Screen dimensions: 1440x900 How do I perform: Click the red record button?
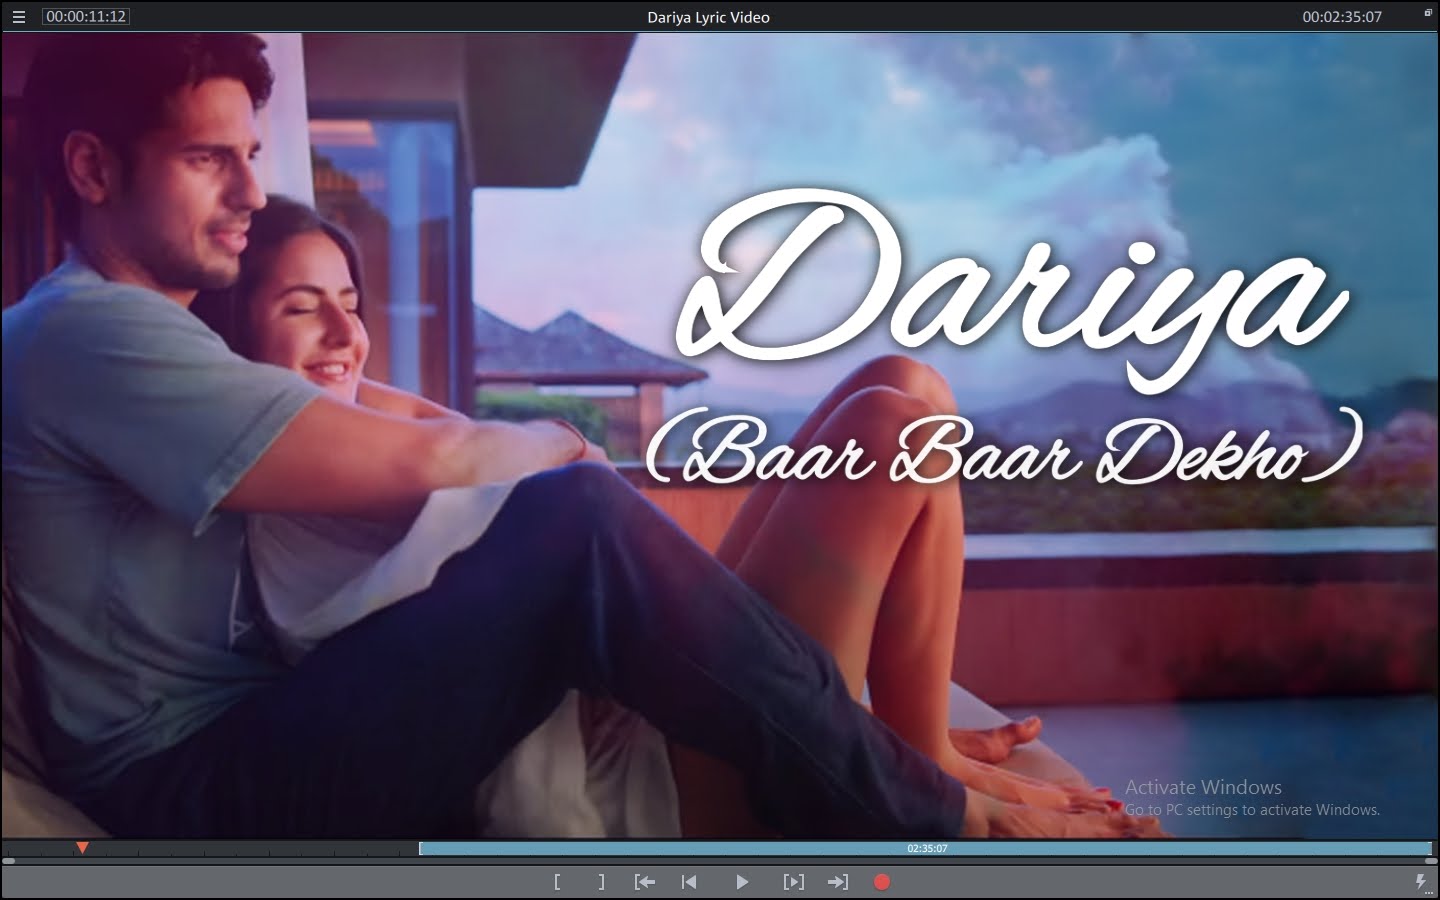pyautogui.click(x=882, y=882)
